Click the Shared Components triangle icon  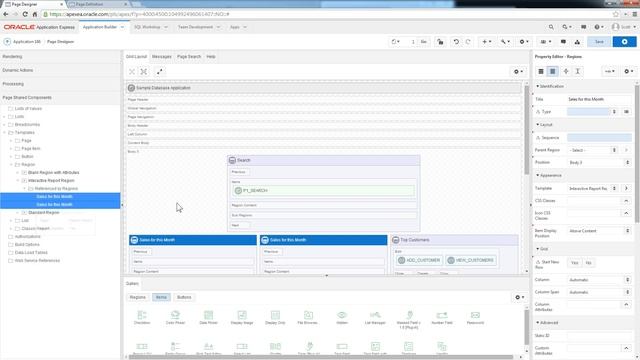pos(577,42)
